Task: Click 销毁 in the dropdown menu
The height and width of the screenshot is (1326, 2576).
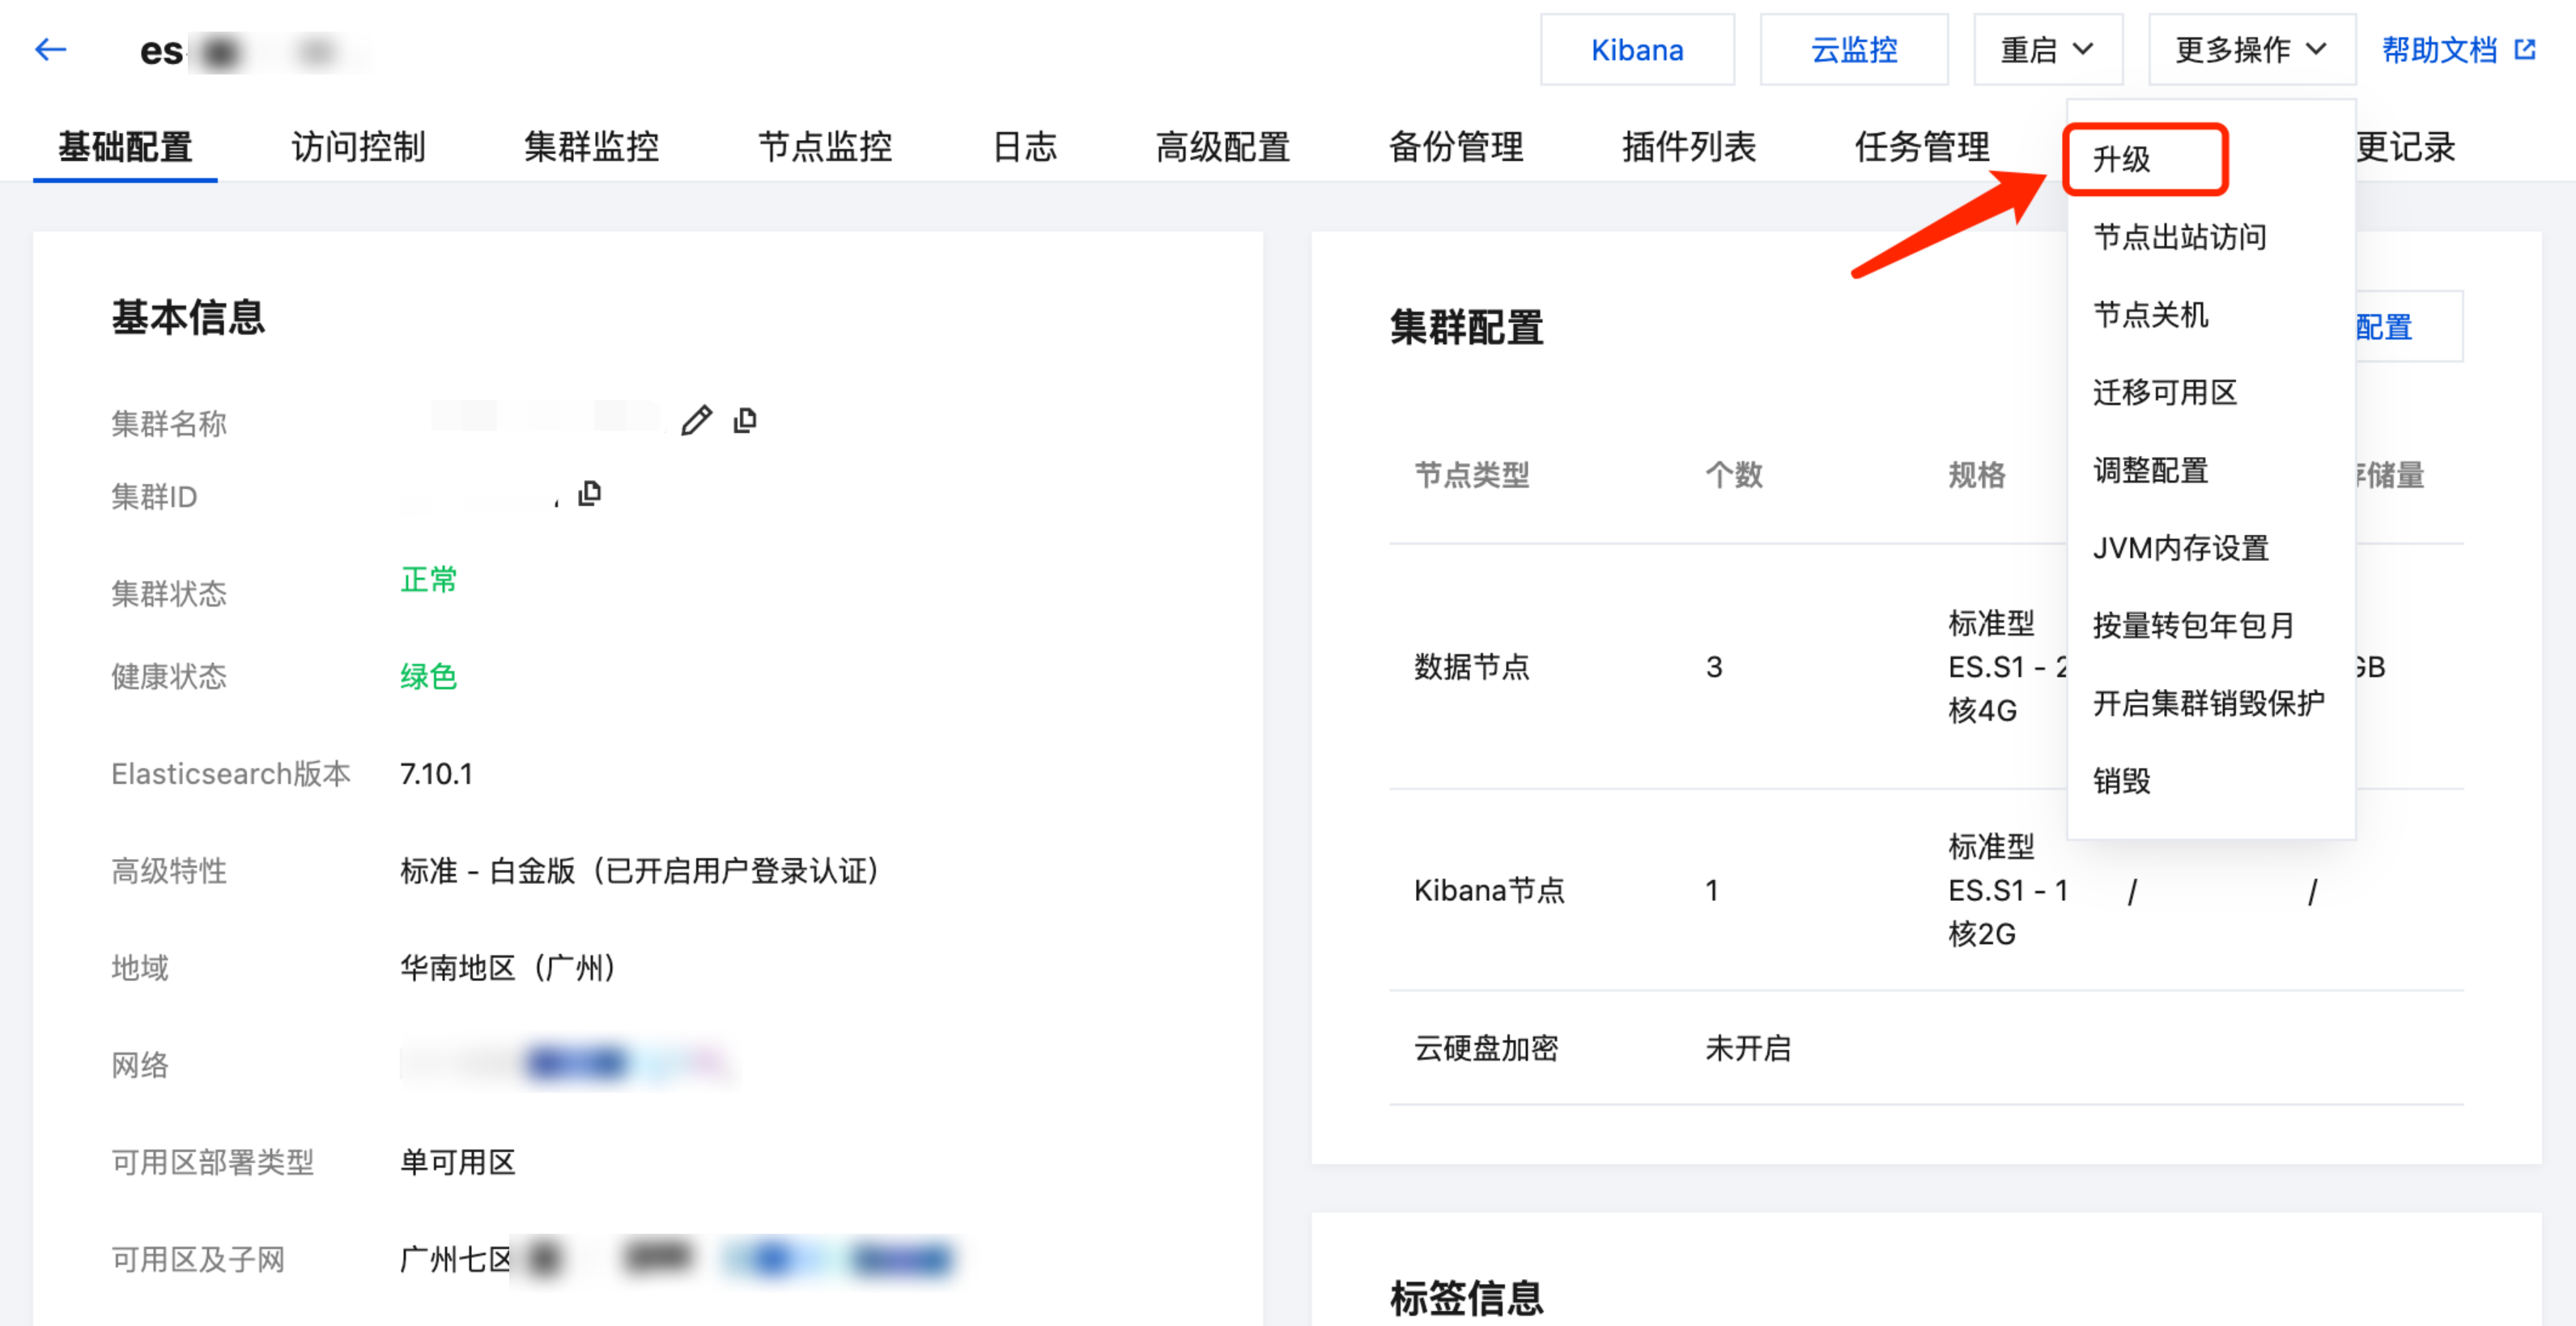Action: point(2121,781)
